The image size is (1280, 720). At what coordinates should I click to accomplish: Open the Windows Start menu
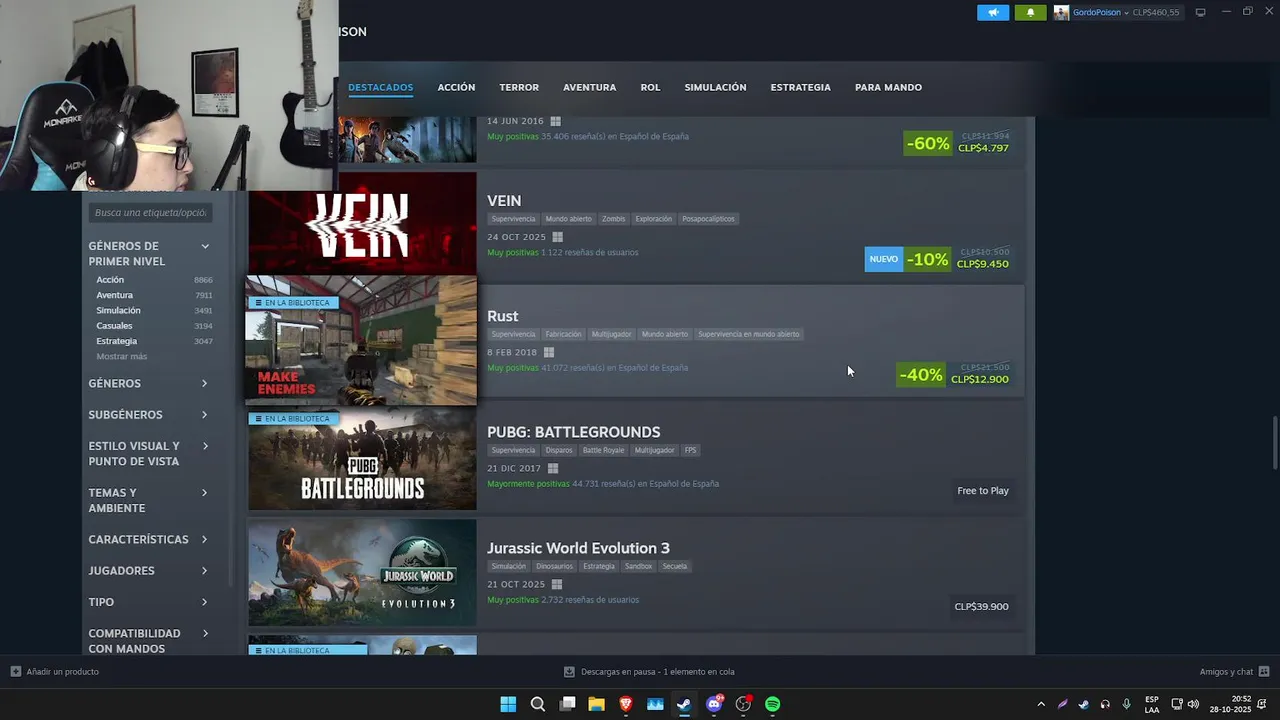(x=508, y=704)
